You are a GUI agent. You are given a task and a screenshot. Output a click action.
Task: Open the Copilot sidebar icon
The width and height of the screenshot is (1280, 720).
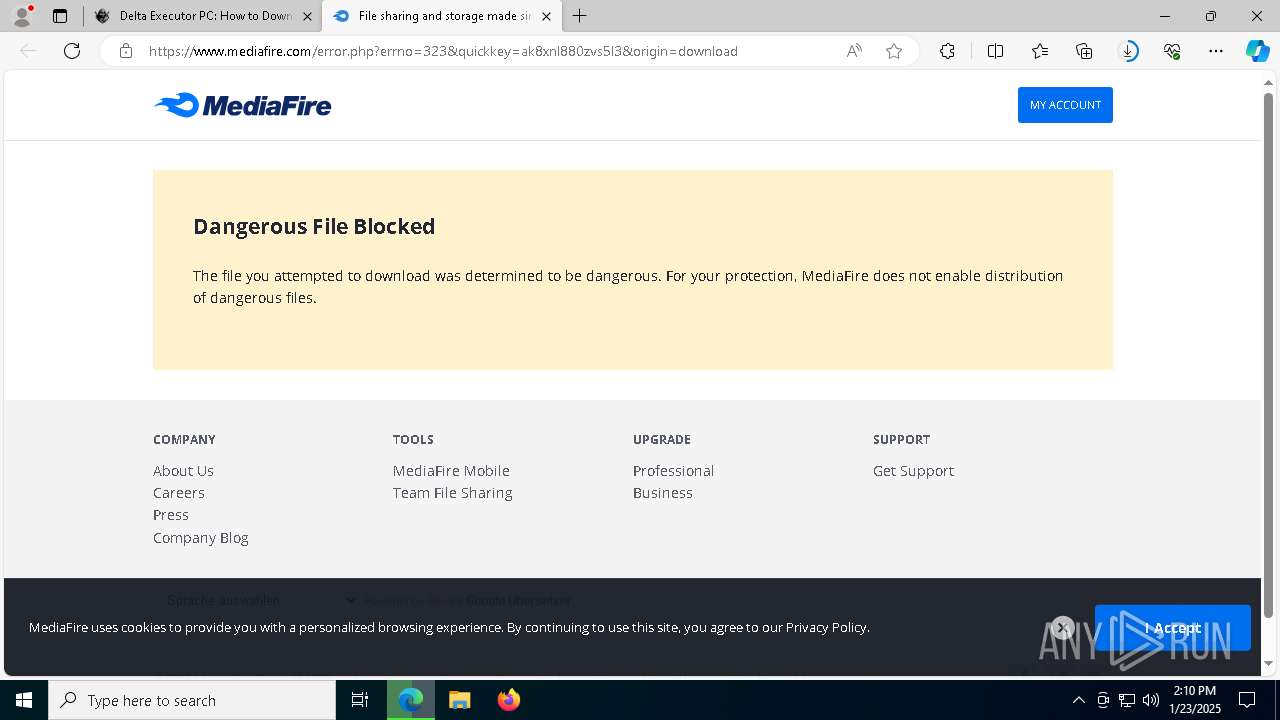tap(1257, 51)
